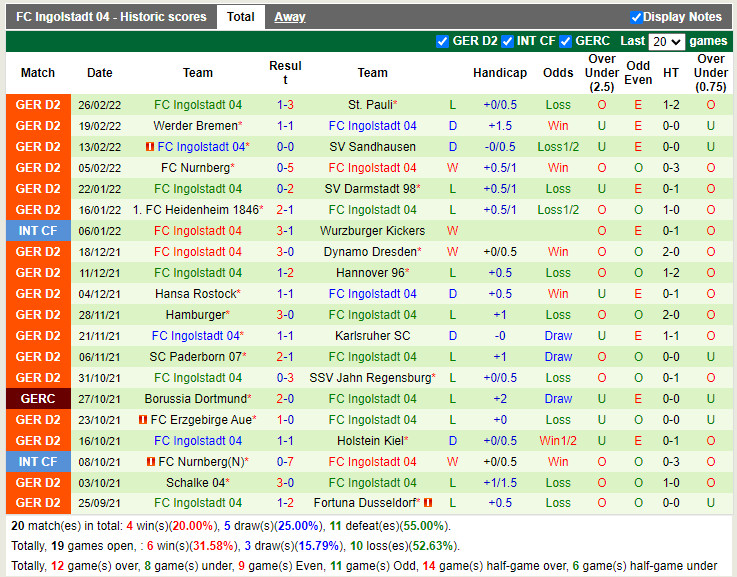Click the 0-3 half-time score for the 05/02/22 match

(671, 168)
